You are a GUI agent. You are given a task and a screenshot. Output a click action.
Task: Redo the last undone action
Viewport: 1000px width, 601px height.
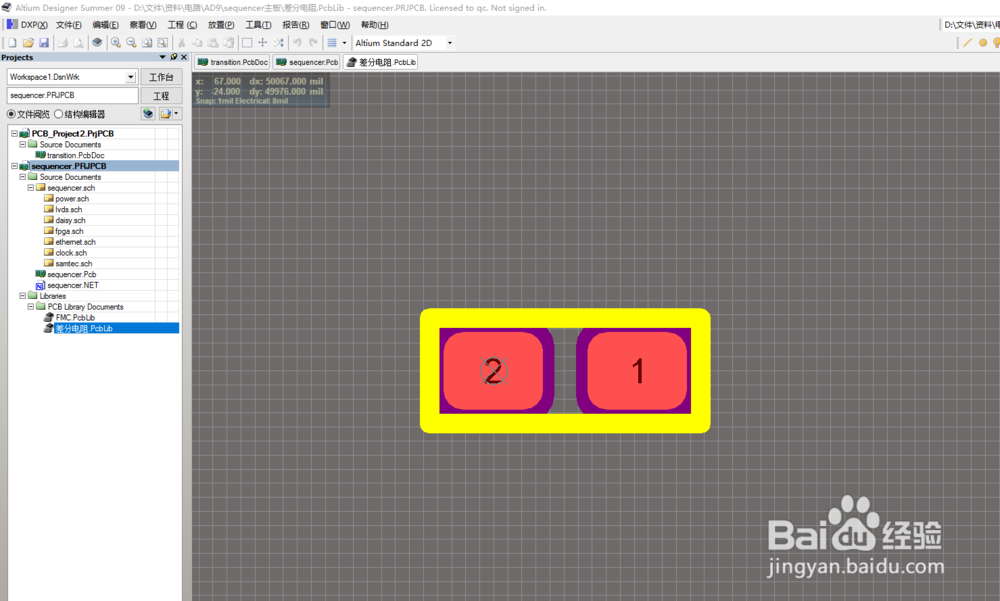coord(313,43)
